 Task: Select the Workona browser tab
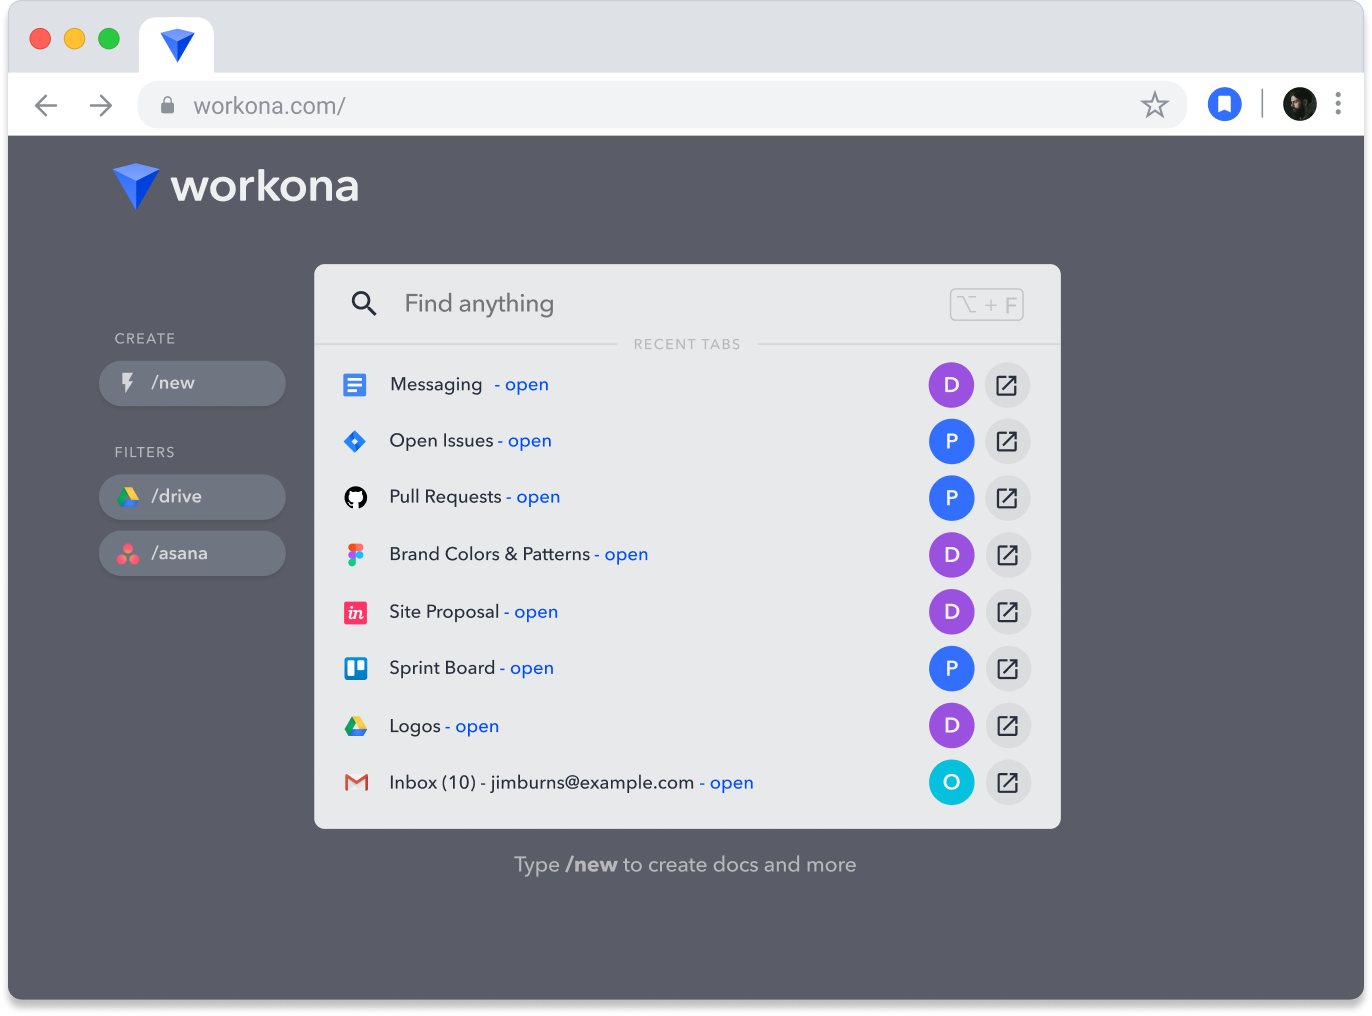pos(177,45)
